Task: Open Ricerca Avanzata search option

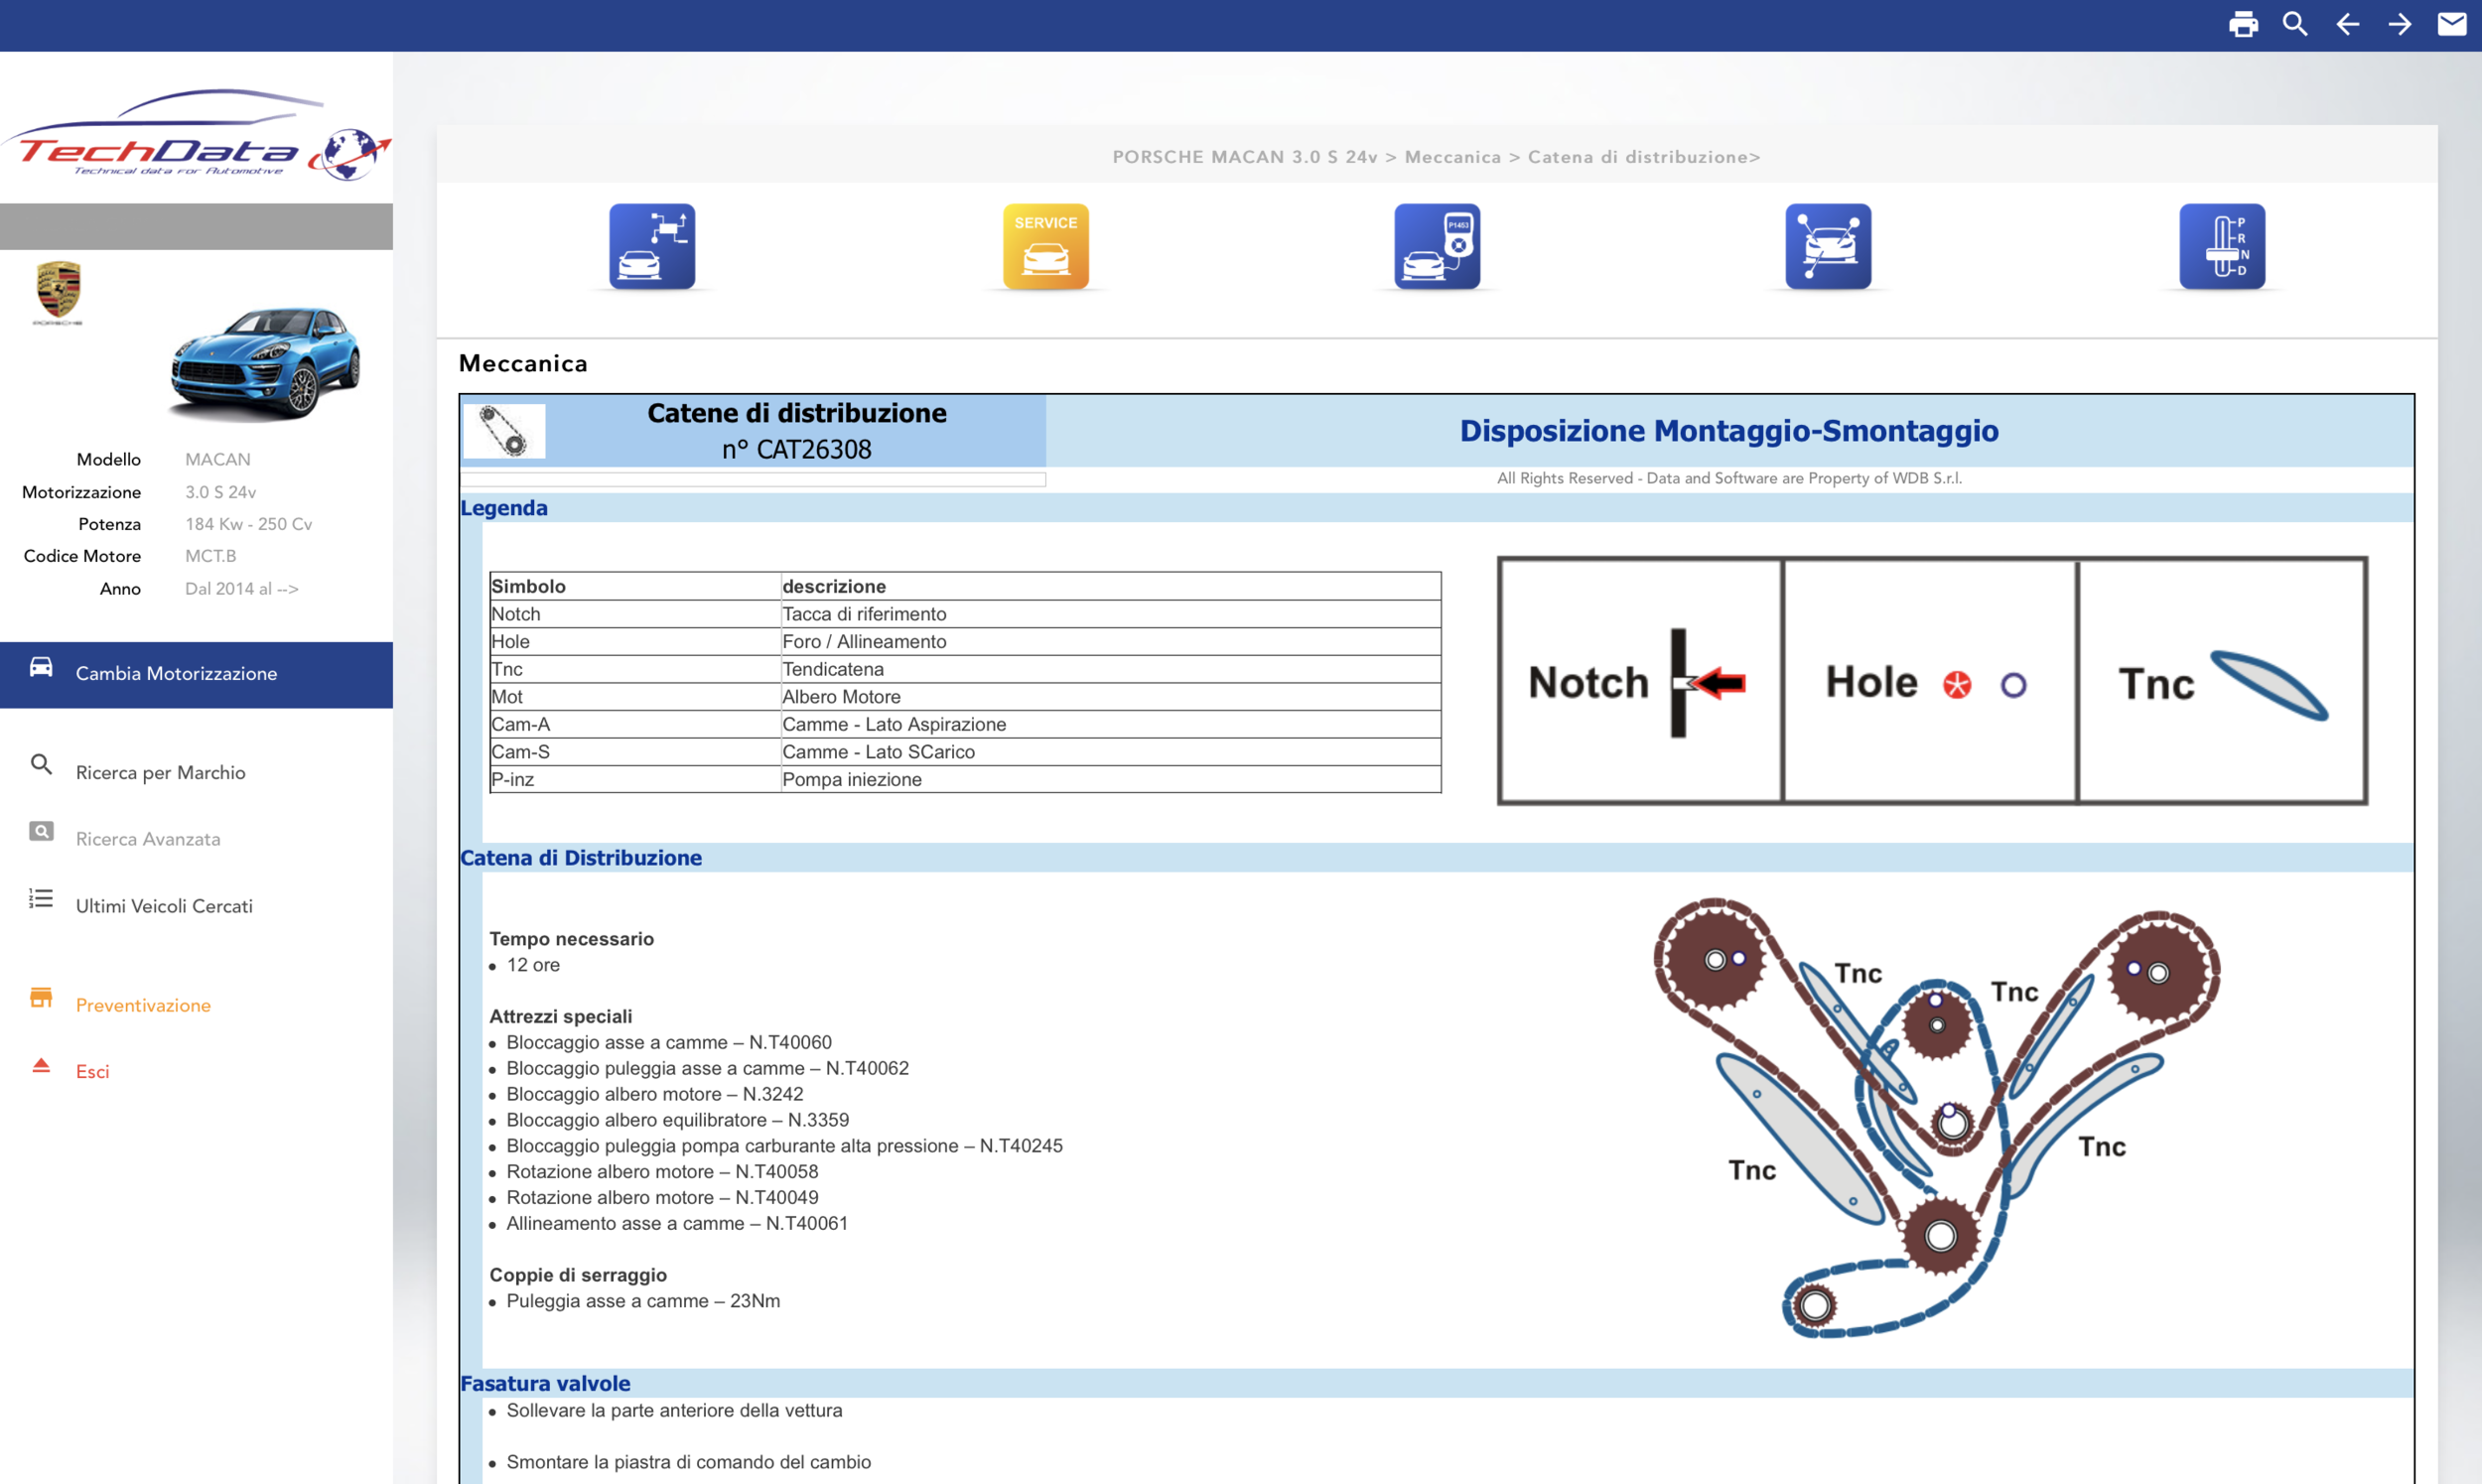Action: tap(148, 839)
